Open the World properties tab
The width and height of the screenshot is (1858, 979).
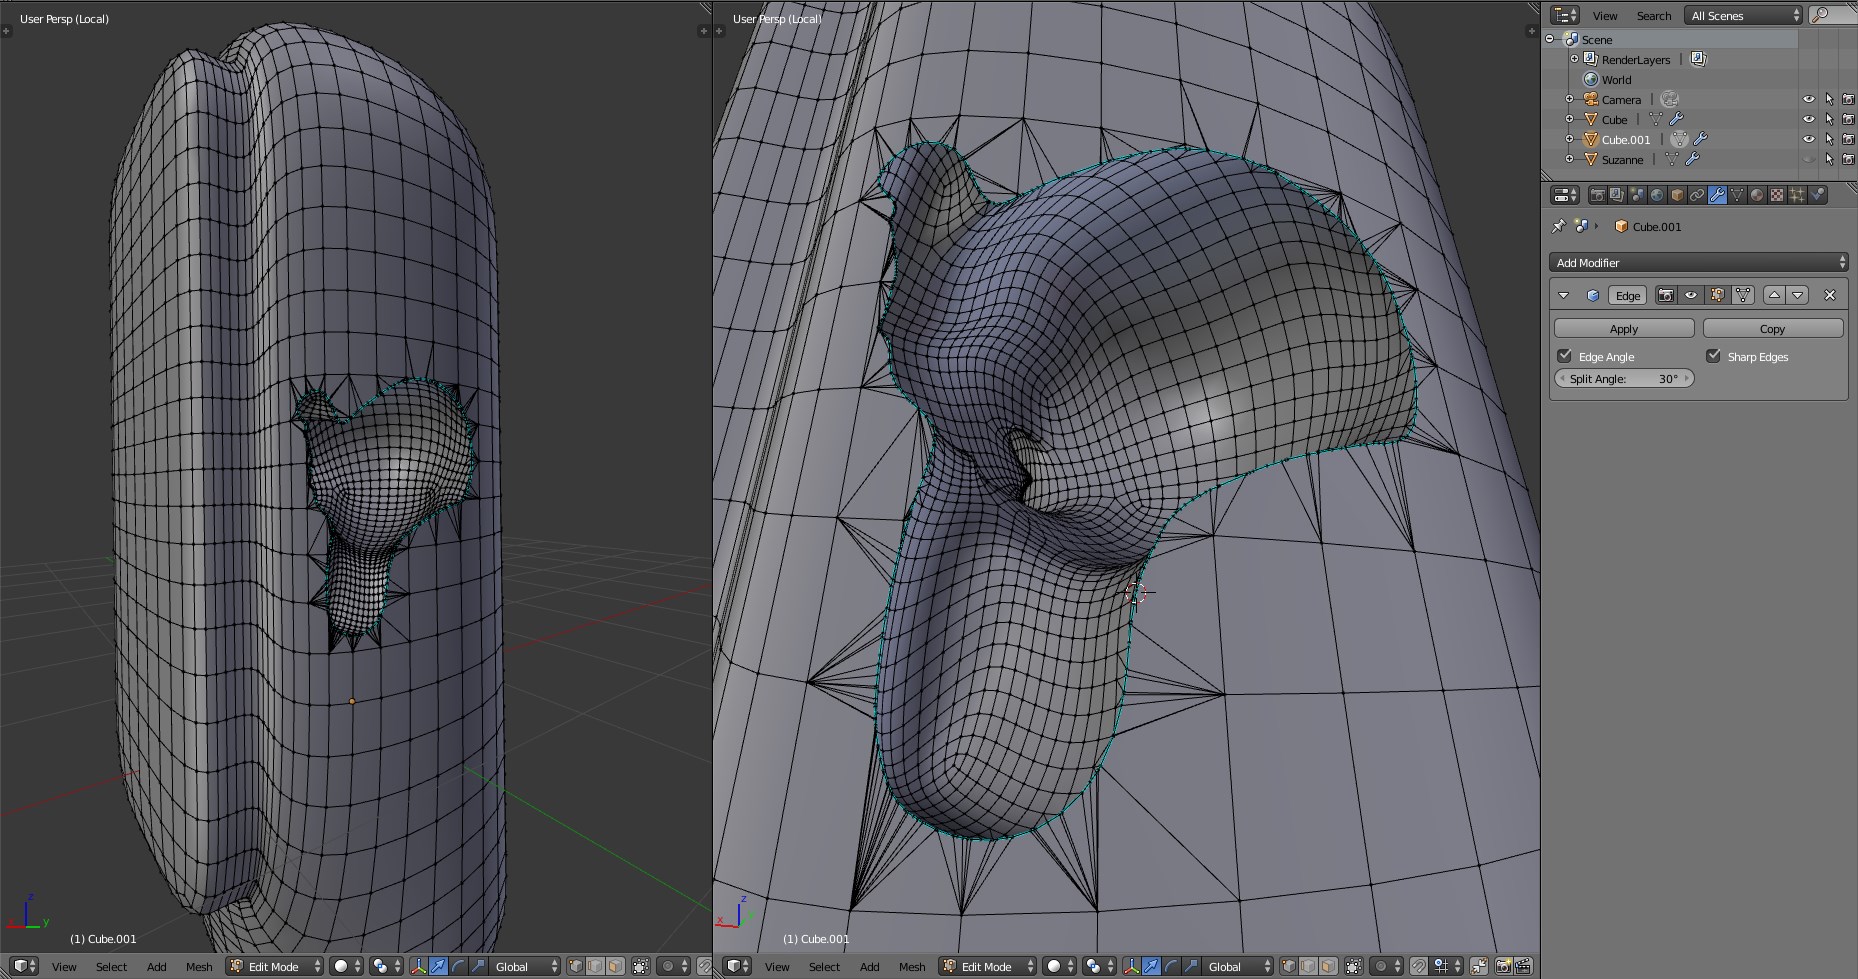[1657, 195]
